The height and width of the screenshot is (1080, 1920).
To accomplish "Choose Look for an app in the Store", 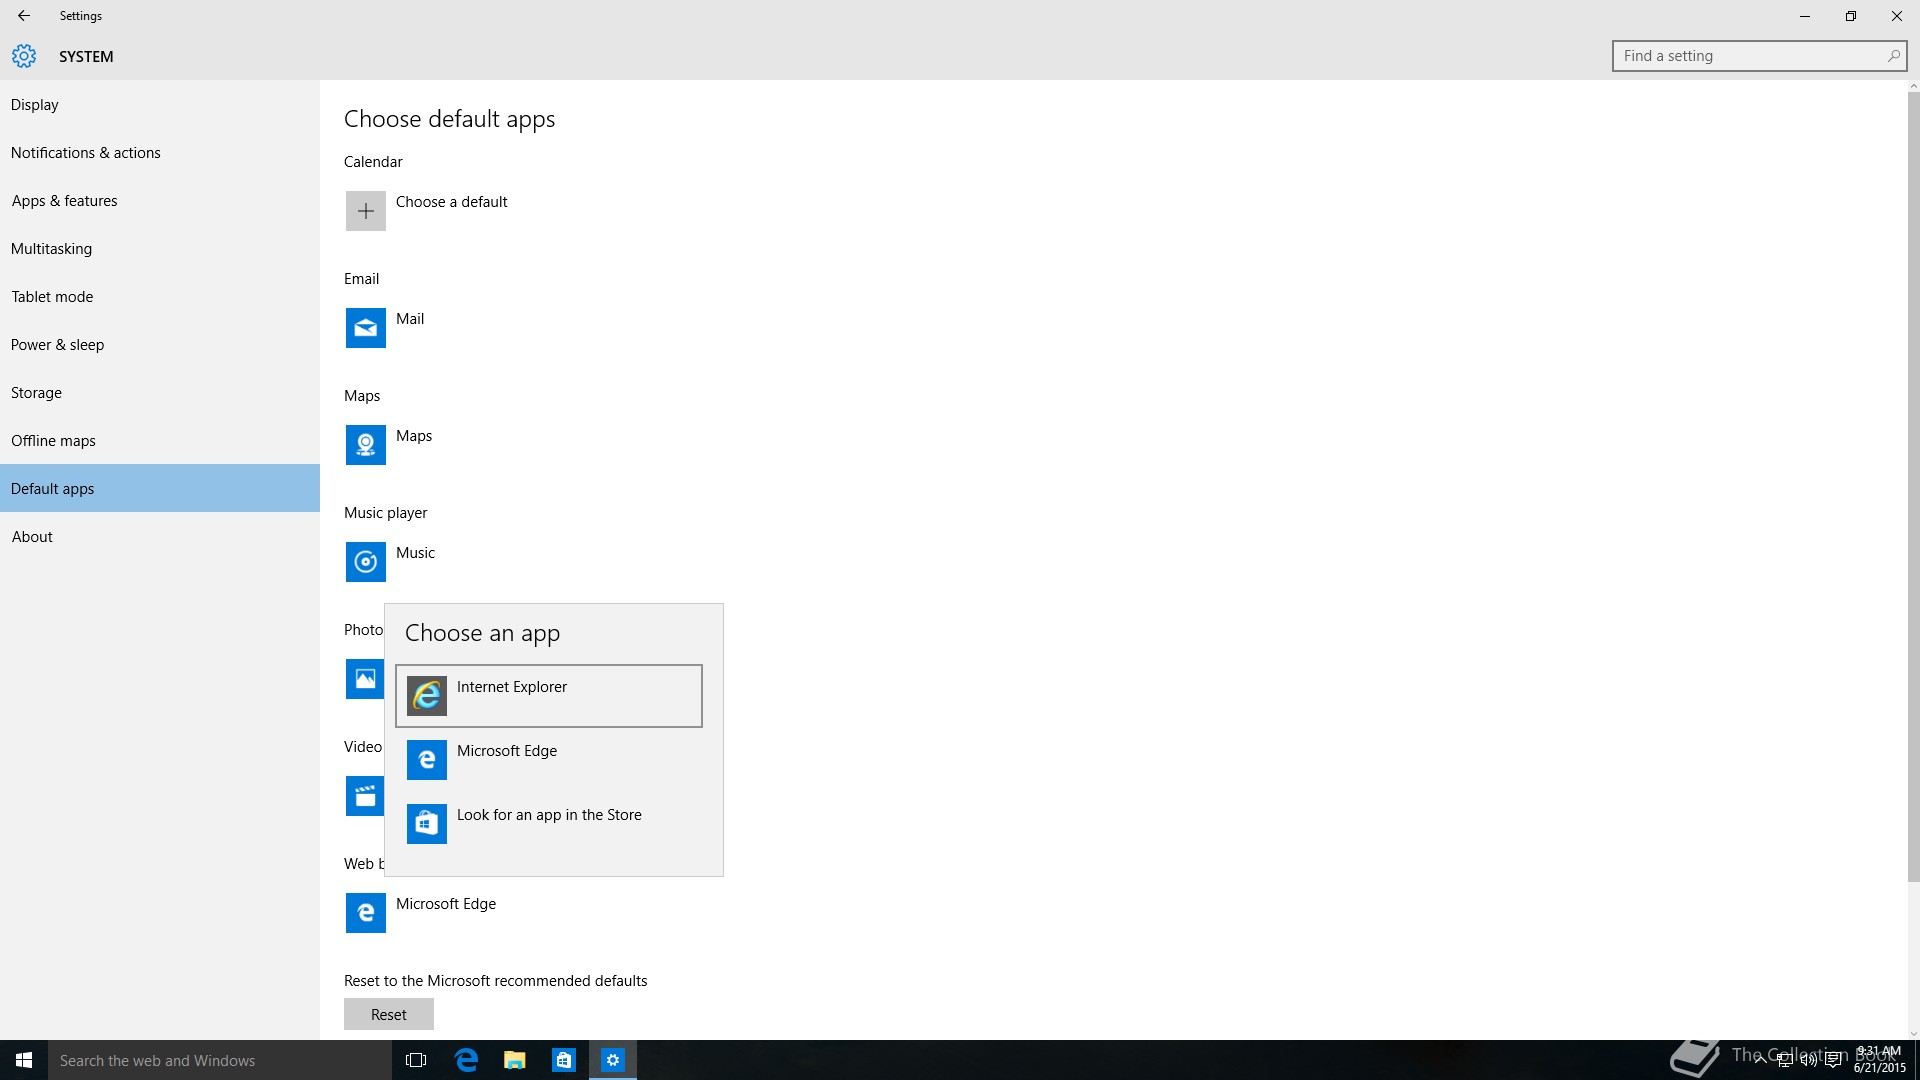I will tap(549, 824).
